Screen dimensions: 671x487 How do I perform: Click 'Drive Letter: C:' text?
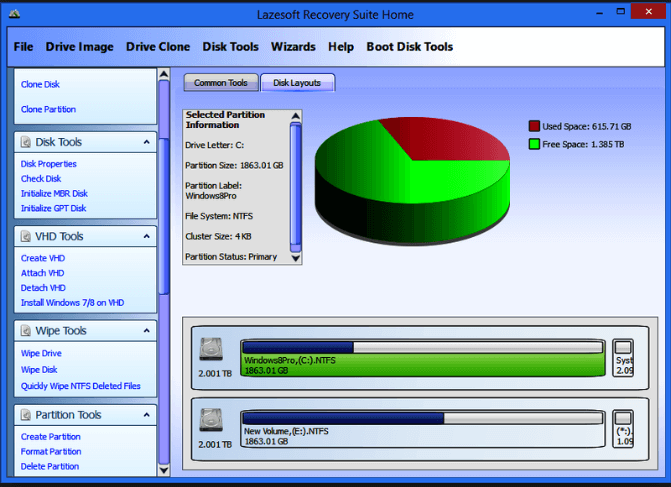pos(214,145)
